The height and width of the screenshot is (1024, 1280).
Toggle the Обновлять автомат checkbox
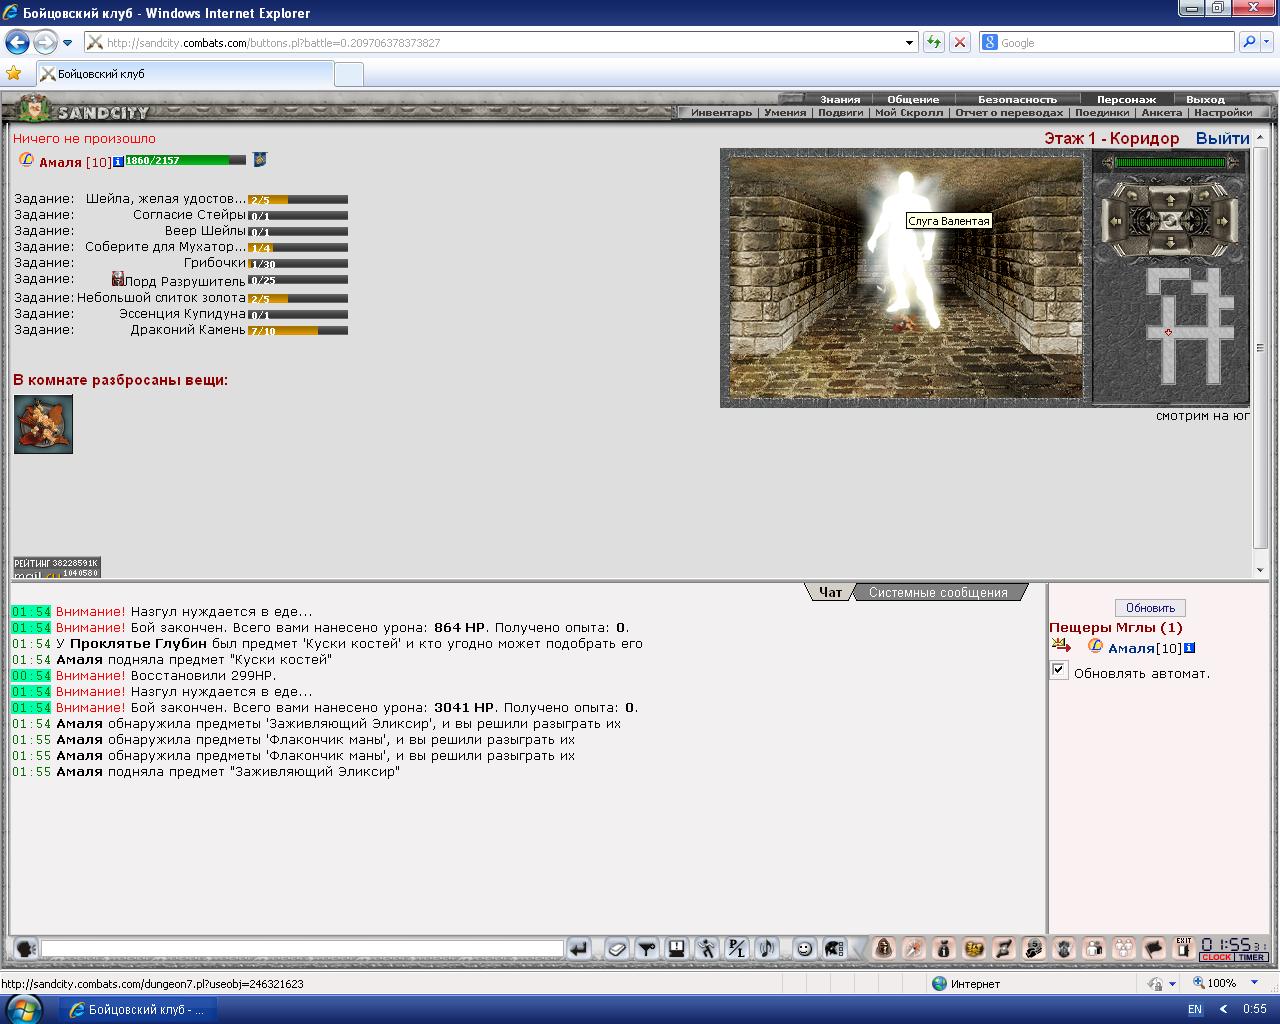tap(1059, 671)
